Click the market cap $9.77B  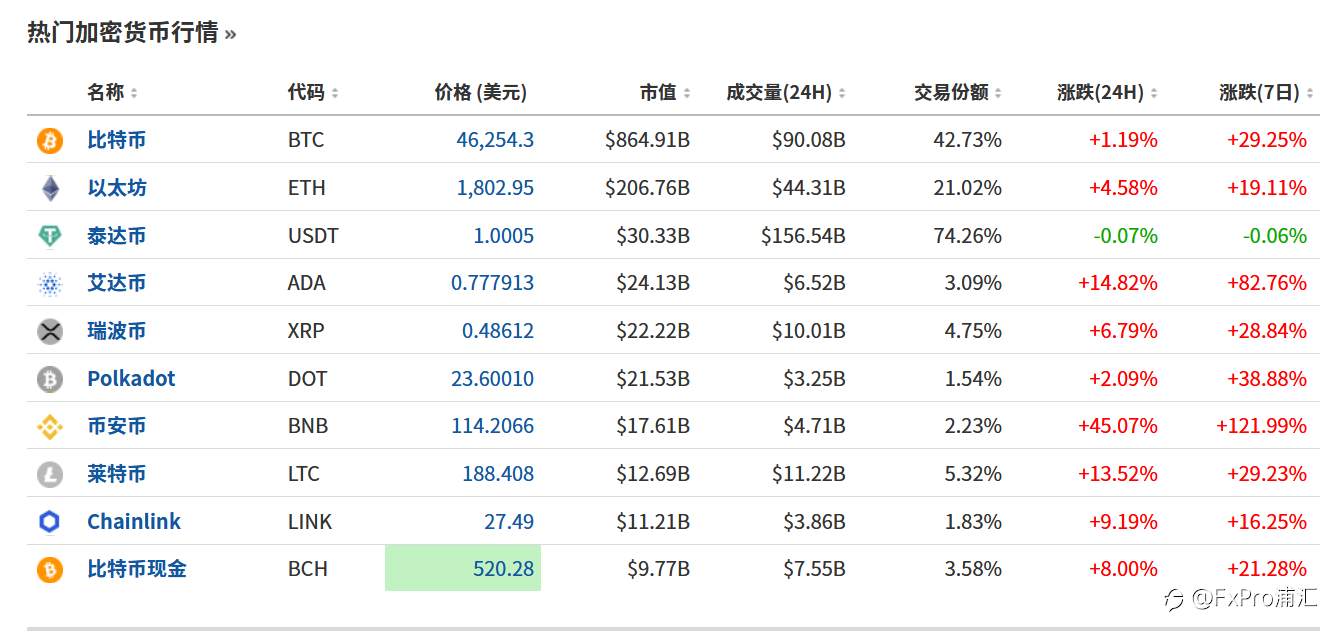[x=658, y=569]
